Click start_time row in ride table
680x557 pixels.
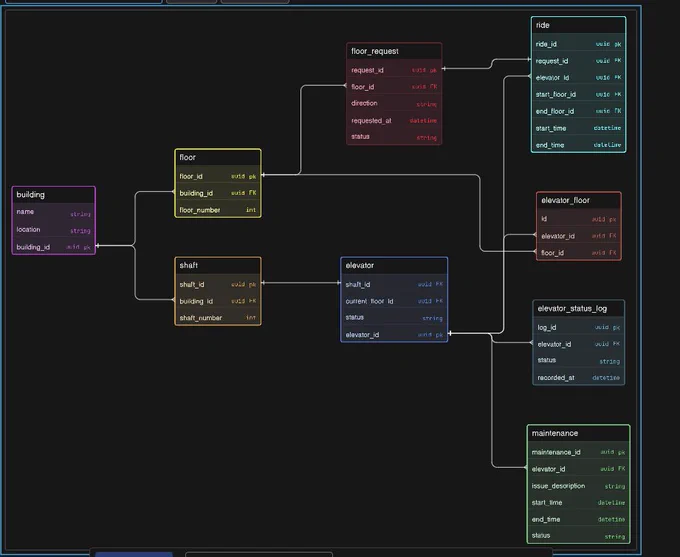[x=579, y=128]
